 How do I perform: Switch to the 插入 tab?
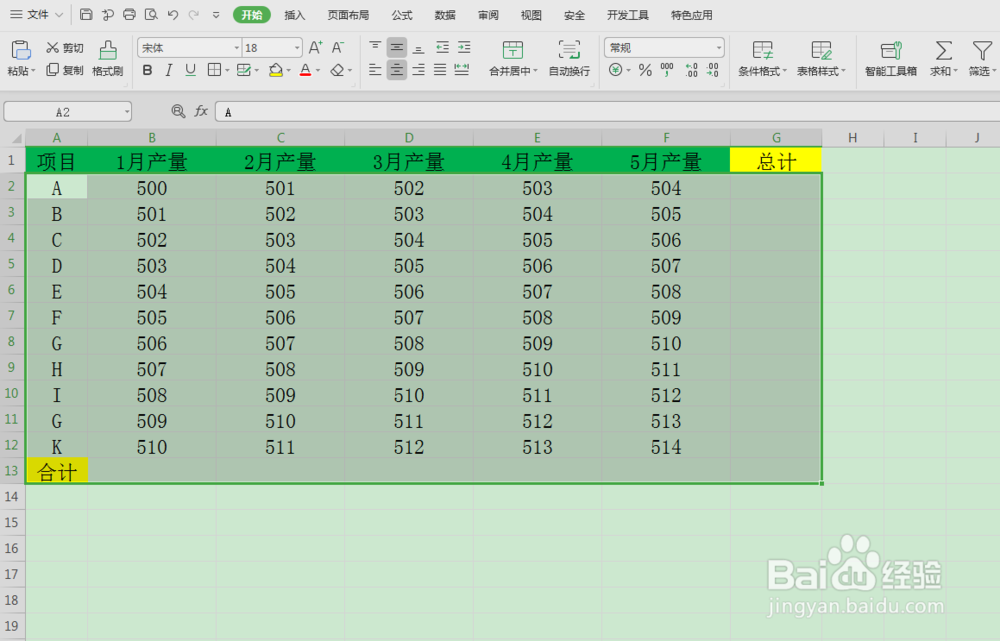(295, 15)
